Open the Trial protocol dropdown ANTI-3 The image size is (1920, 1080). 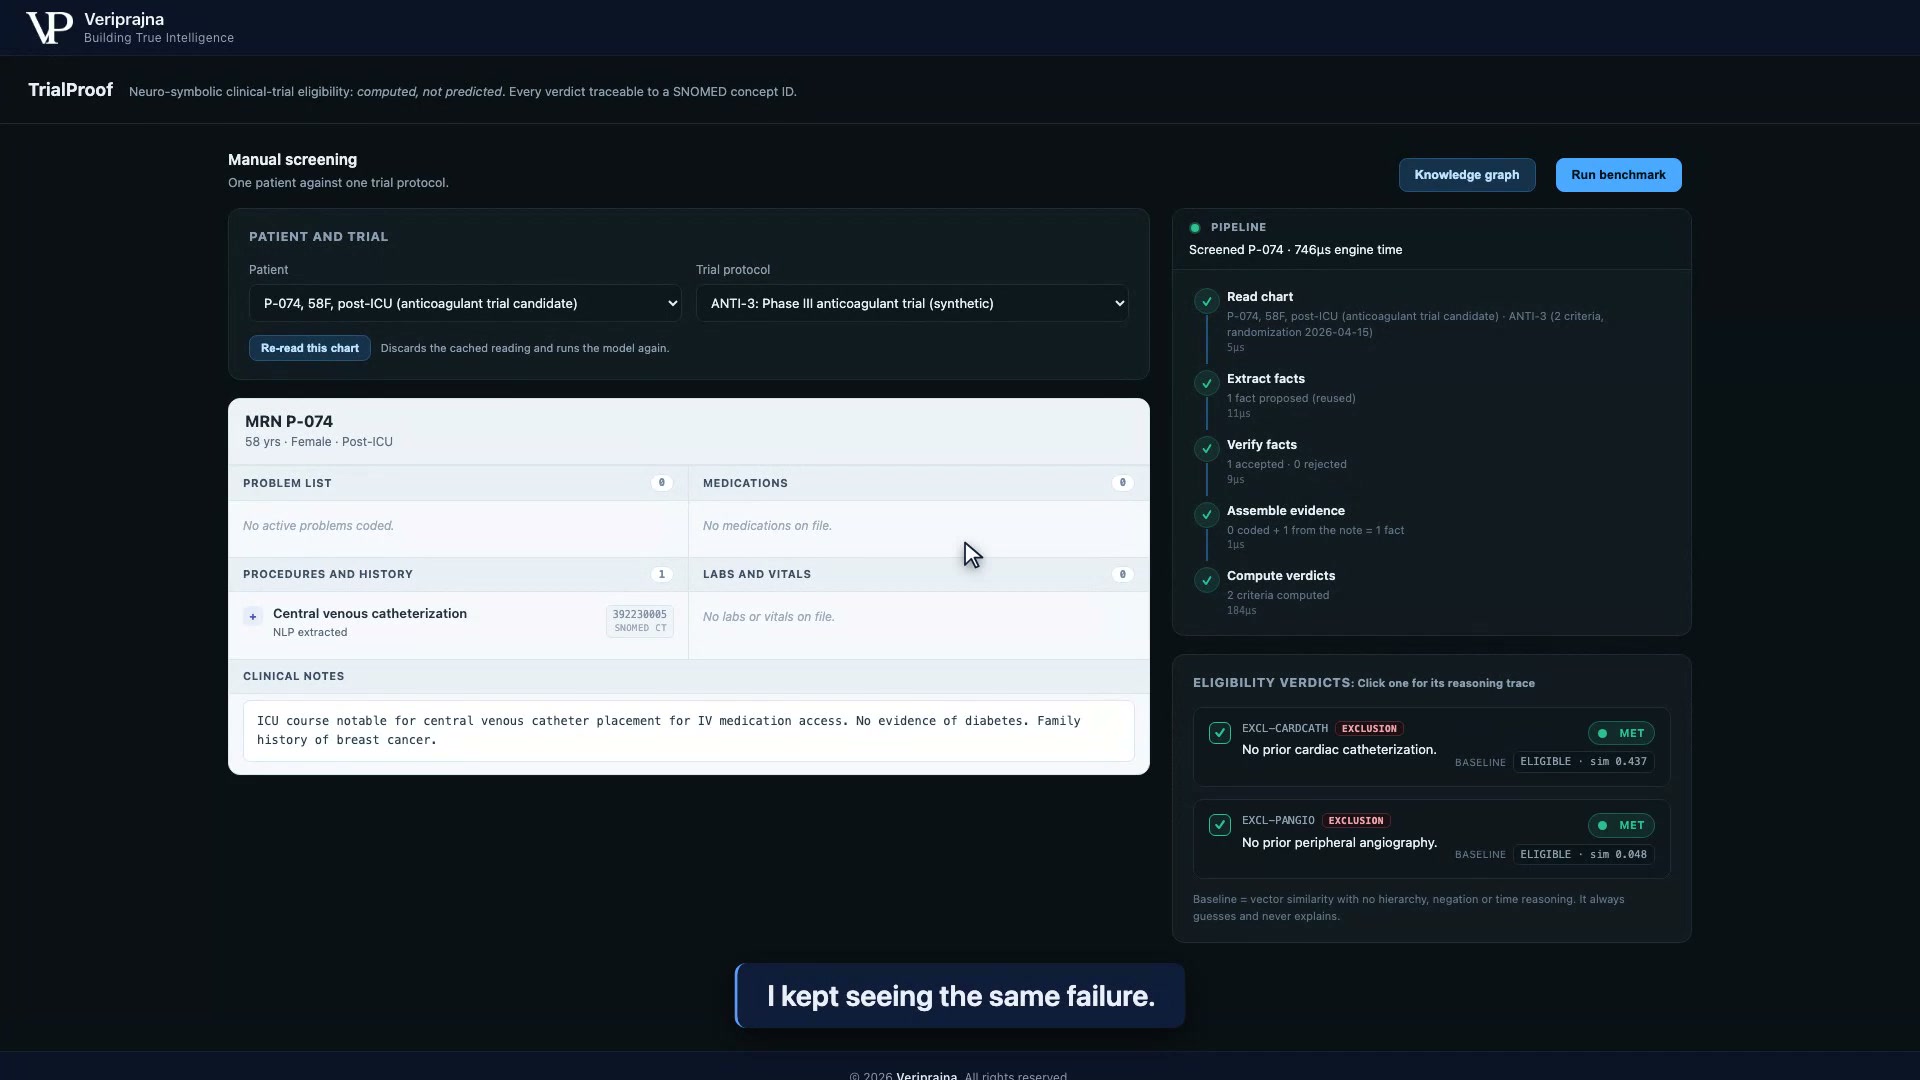912,303
